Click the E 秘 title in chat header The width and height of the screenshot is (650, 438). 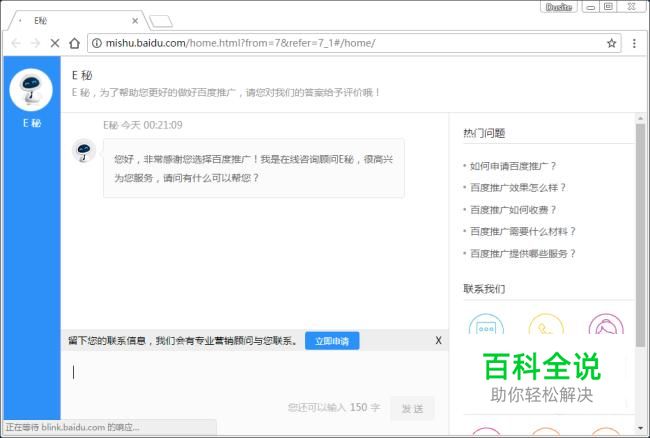82,75
